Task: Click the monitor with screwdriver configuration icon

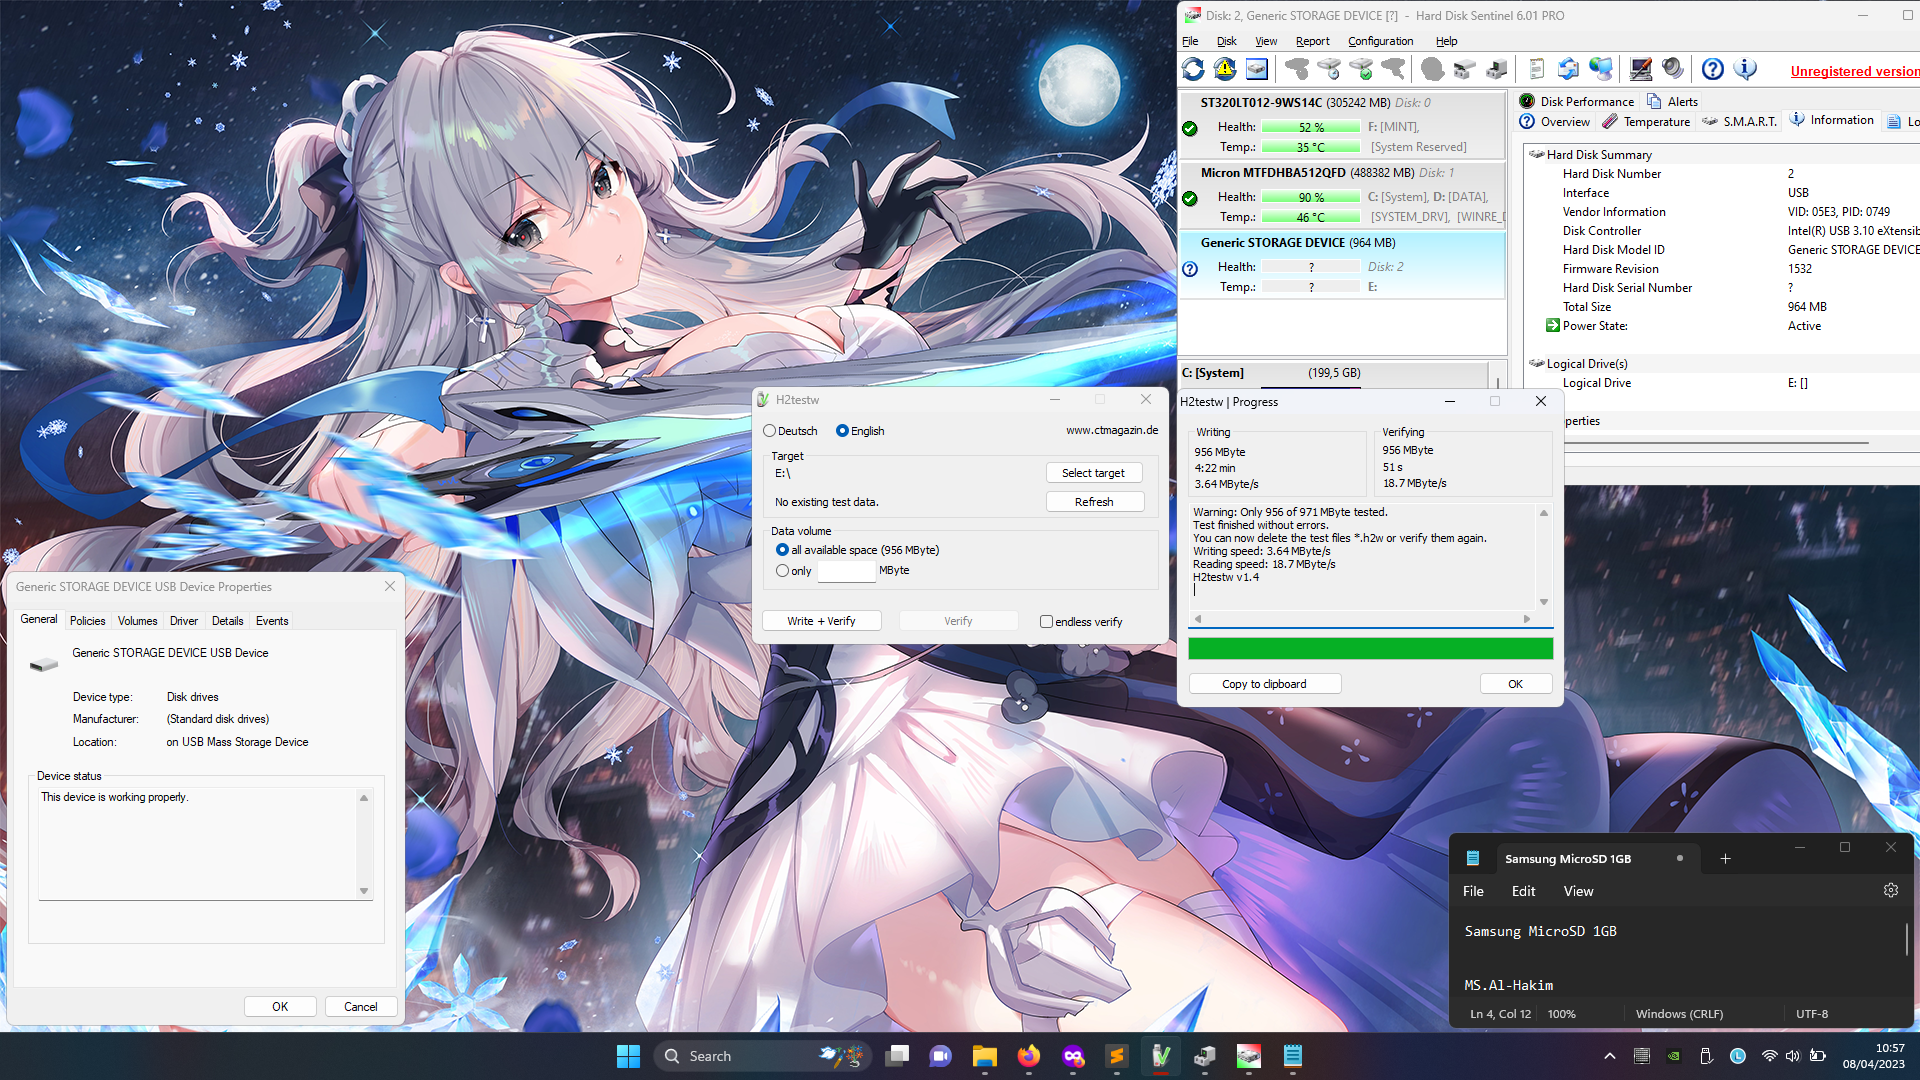Action: click(1641, 69)
